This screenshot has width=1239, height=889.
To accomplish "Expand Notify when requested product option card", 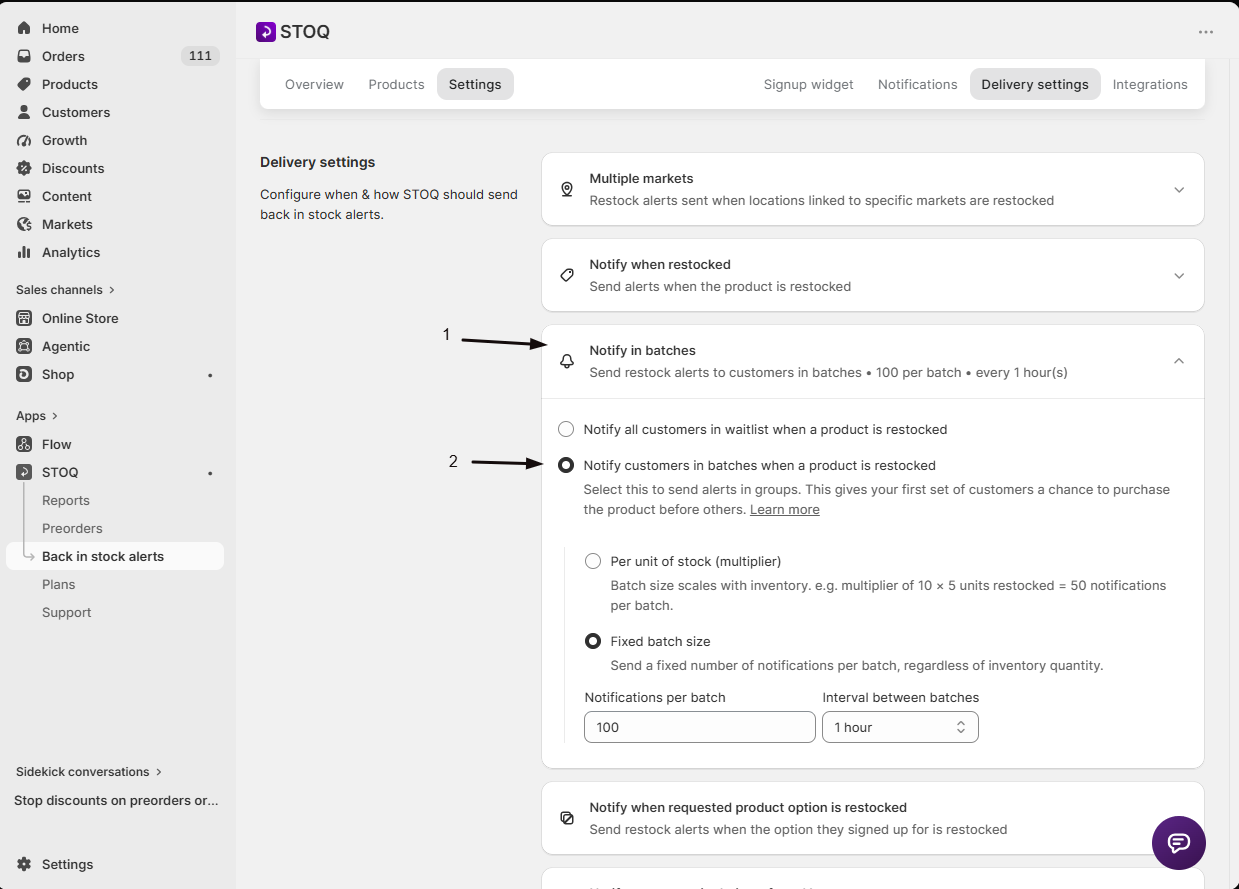I will click(873, 818).
